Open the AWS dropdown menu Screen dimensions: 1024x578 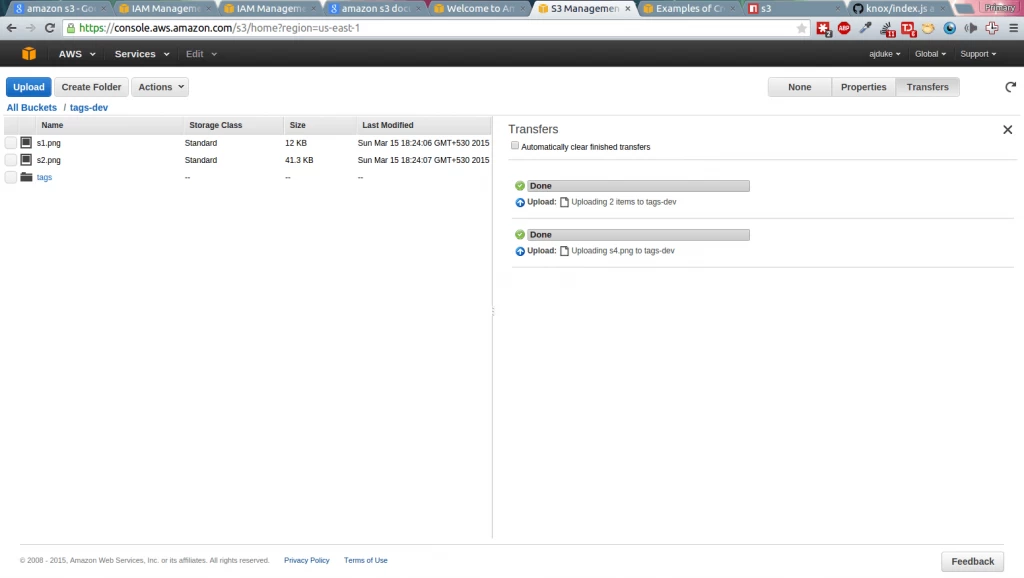(77, 54)
